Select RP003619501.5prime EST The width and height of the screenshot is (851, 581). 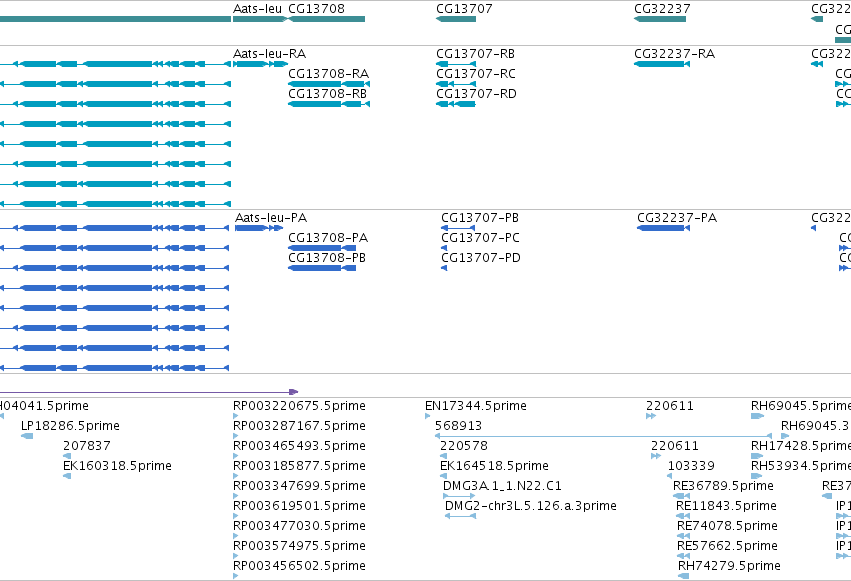(x=299, y=506)
